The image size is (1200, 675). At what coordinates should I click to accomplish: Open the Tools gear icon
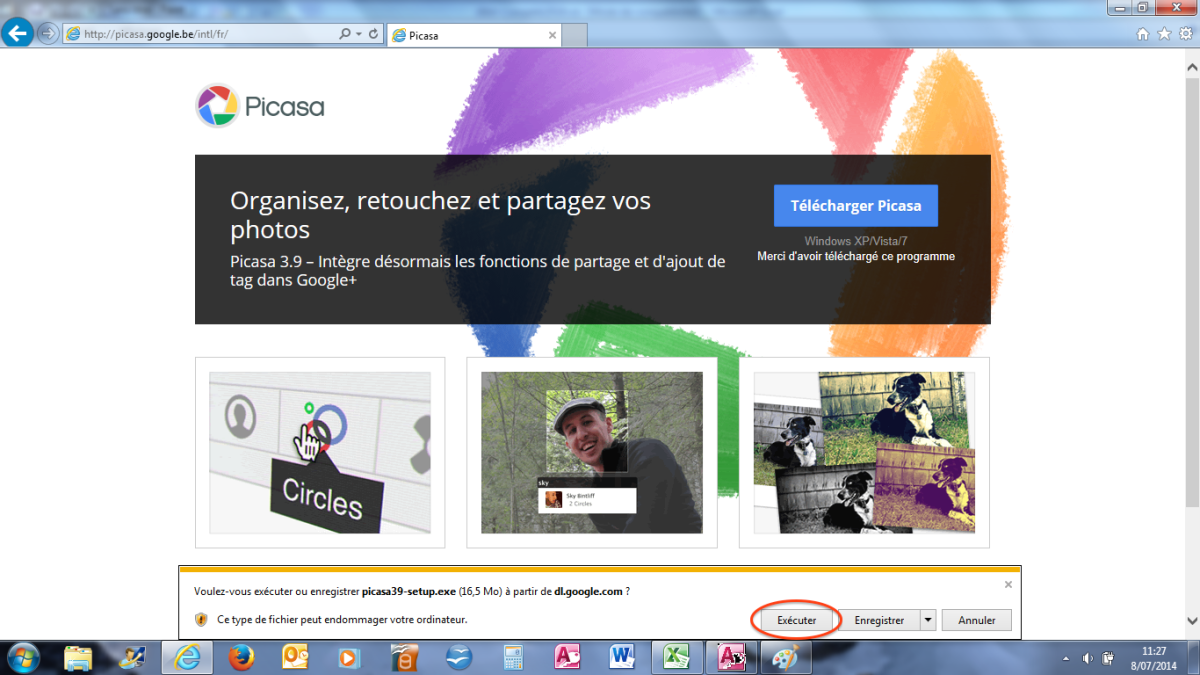point(1186,33)
